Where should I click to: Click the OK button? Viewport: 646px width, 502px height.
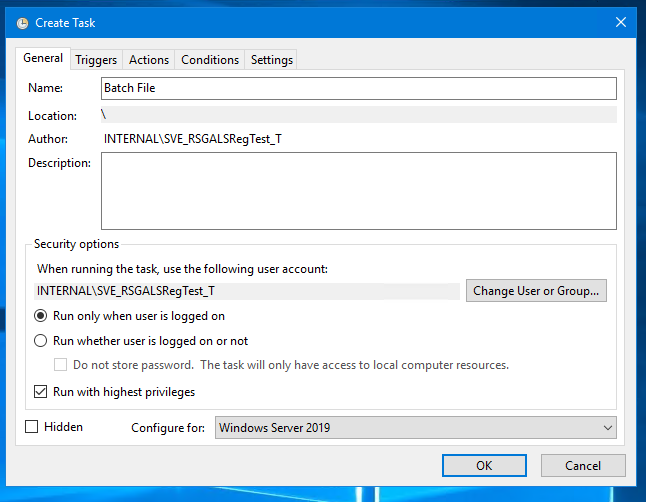[x=484, y=465]
